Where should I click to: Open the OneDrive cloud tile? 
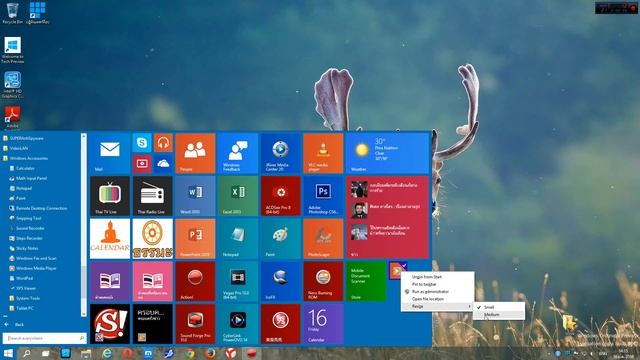tap(163, 164)
